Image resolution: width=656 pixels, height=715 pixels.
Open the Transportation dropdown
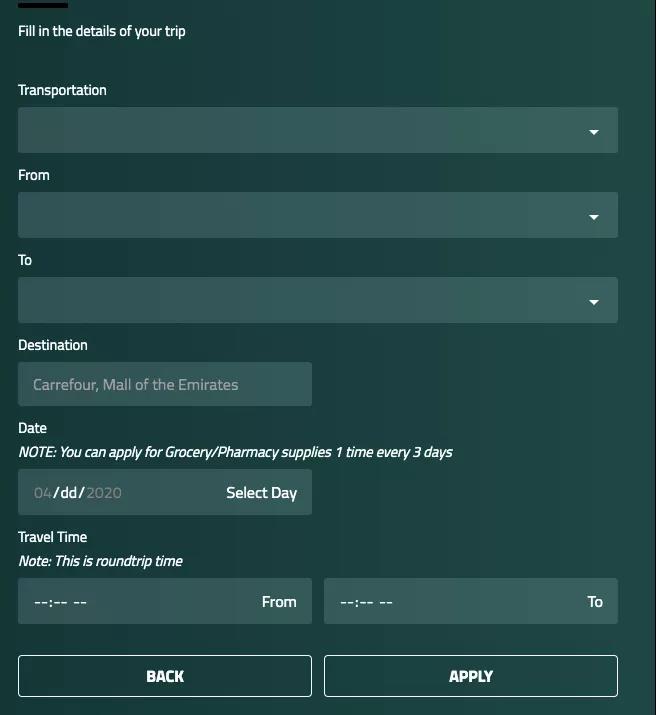point(300,131)
